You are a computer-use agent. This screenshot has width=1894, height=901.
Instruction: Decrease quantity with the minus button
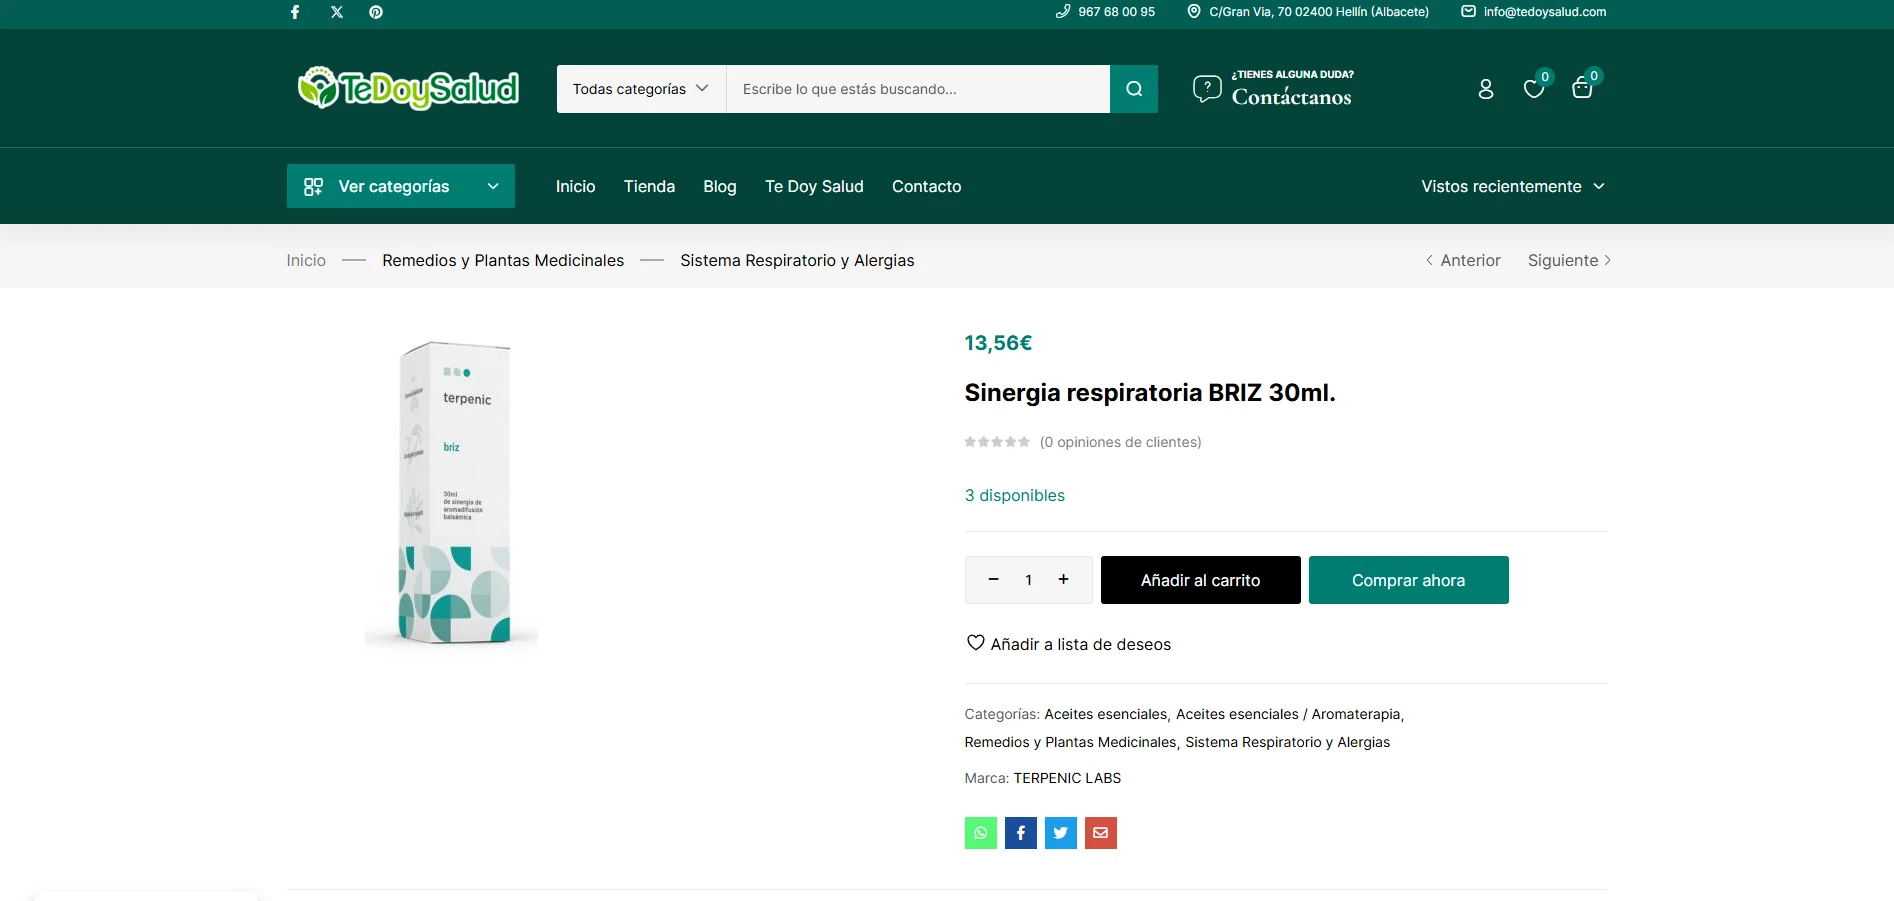pyautogui.click(x=993, y=580)
